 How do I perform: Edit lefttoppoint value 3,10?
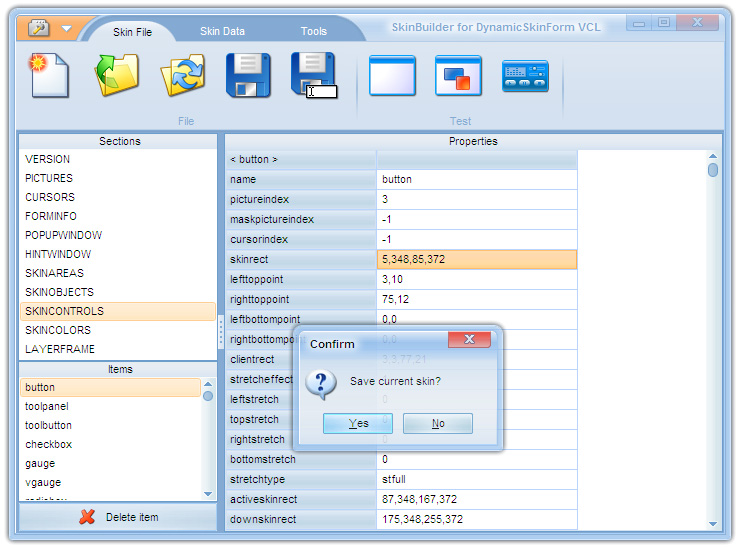tap(477, 279)
